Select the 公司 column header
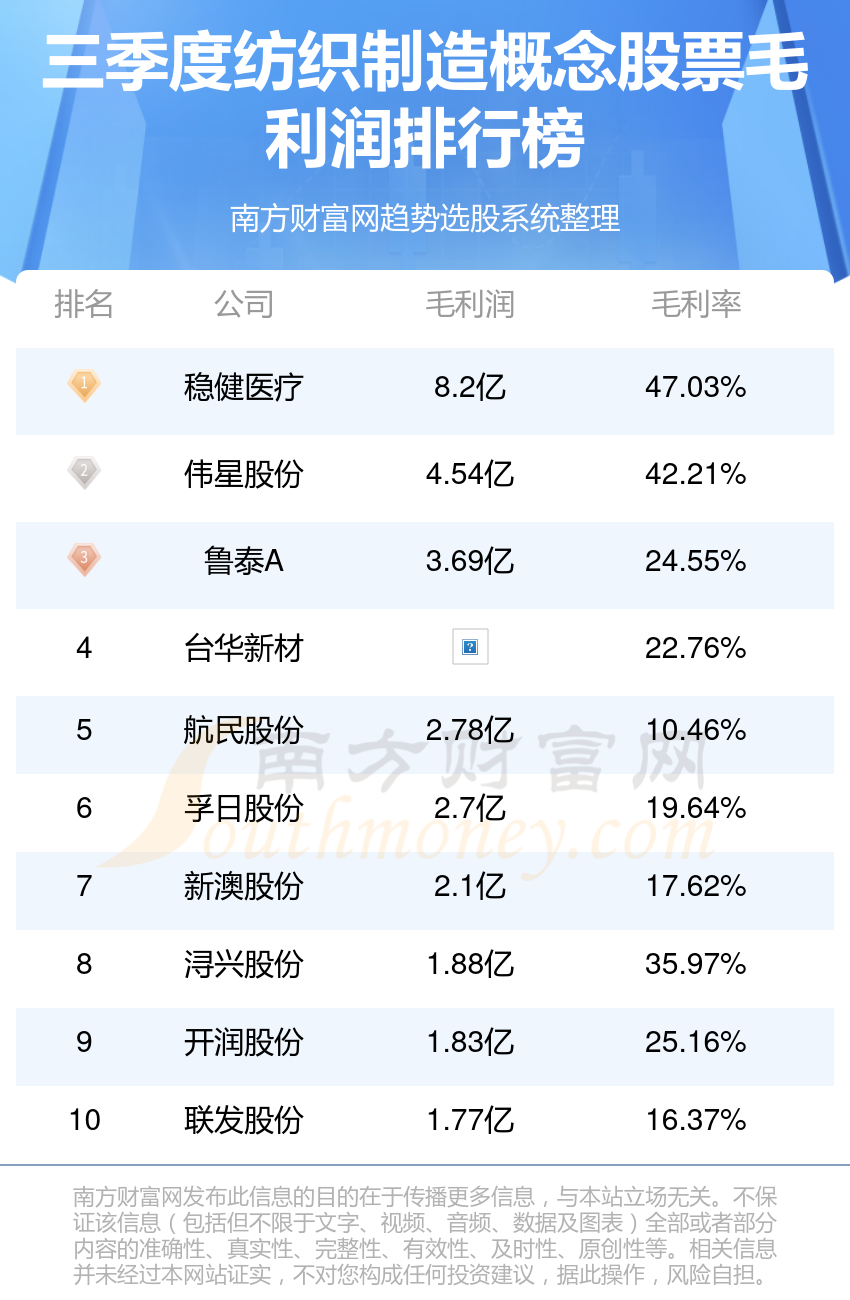Screen dimensions: 850x1300 243,304
